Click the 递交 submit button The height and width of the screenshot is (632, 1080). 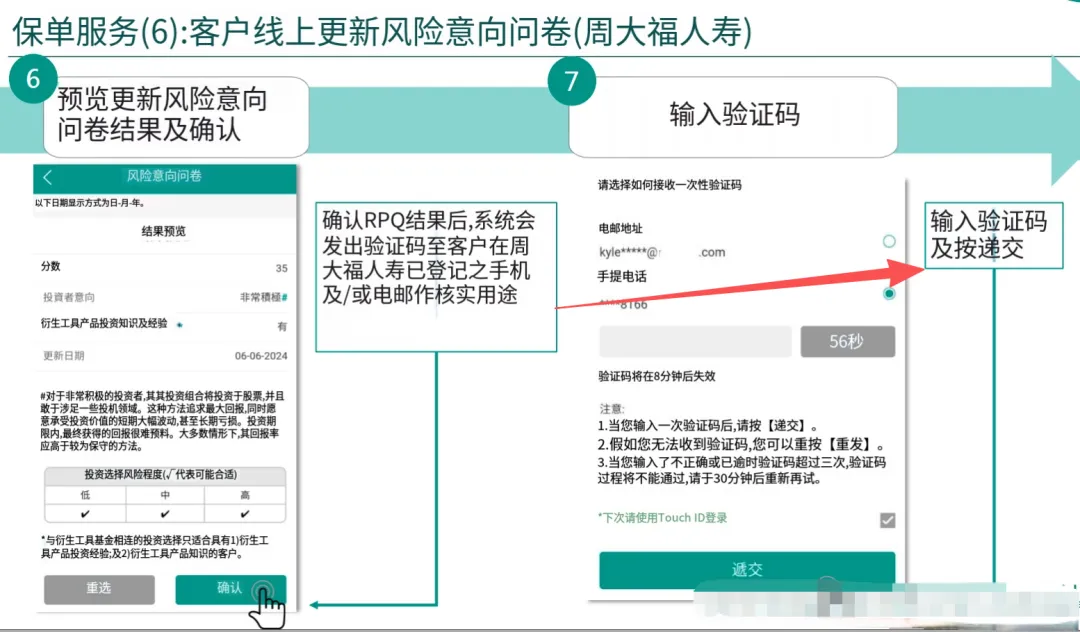click(747, 570)
